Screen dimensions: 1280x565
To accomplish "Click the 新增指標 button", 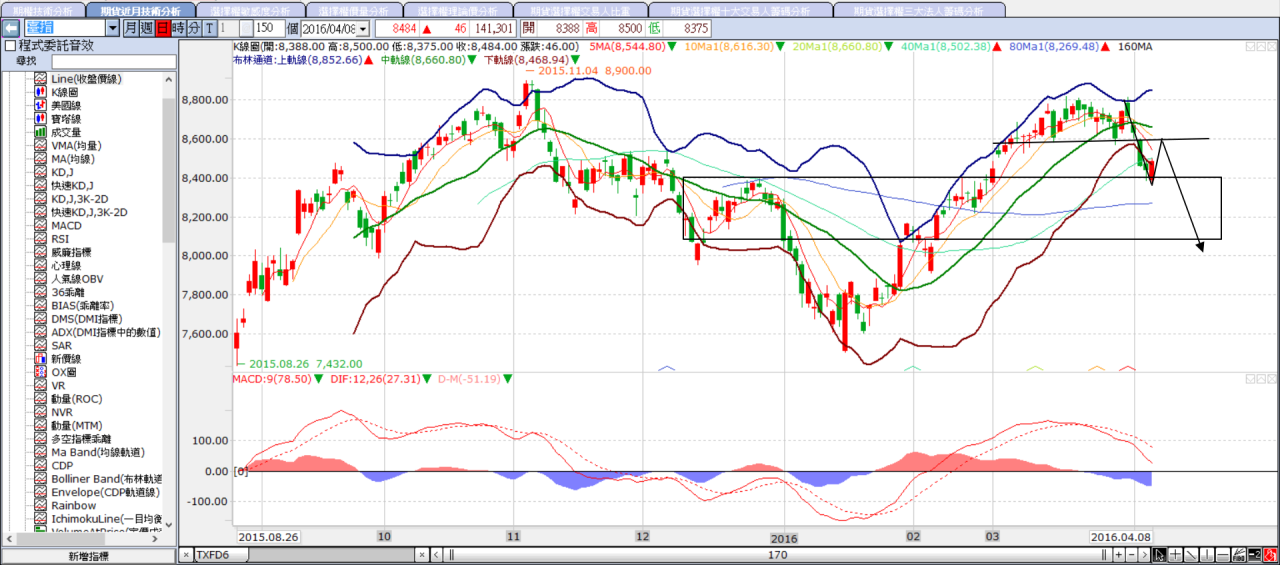I will (88, 555).
